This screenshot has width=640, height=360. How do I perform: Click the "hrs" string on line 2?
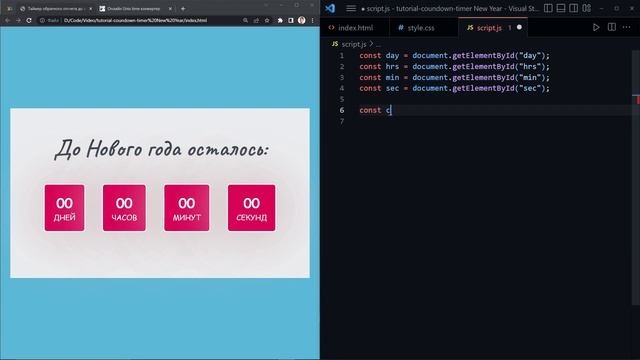(529, 67)
